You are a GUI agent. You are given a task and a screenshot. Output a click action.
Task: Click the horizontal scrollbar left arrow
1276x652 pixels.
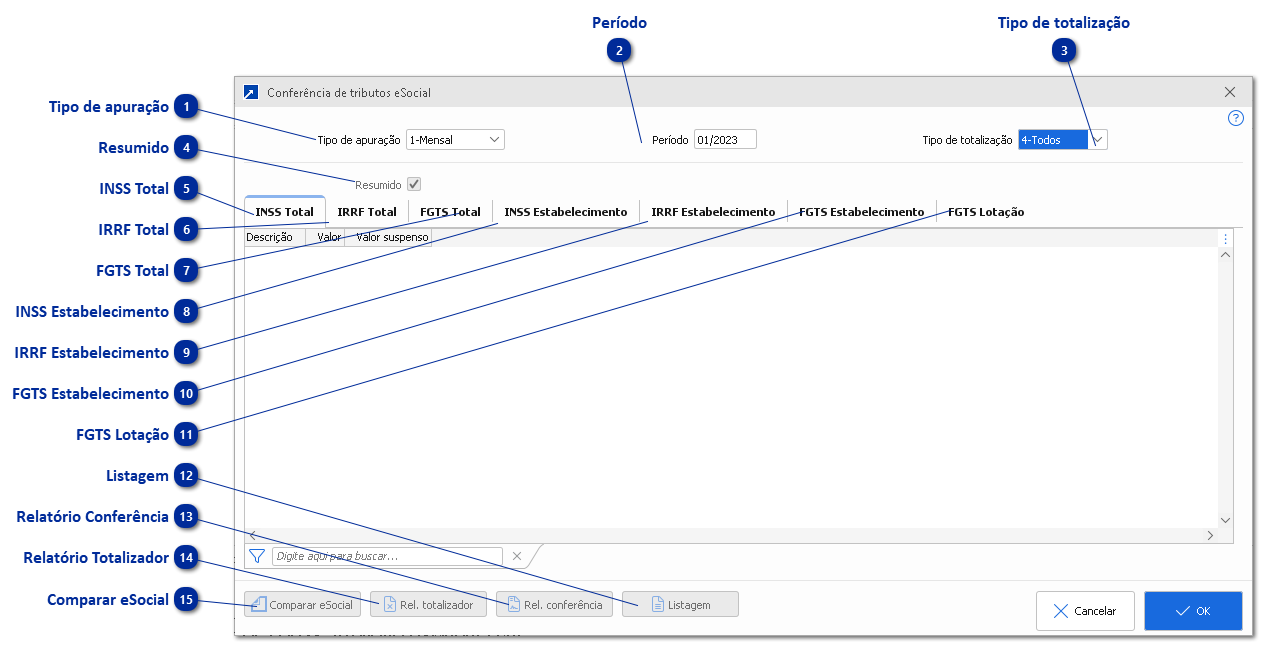coord(252,535)
